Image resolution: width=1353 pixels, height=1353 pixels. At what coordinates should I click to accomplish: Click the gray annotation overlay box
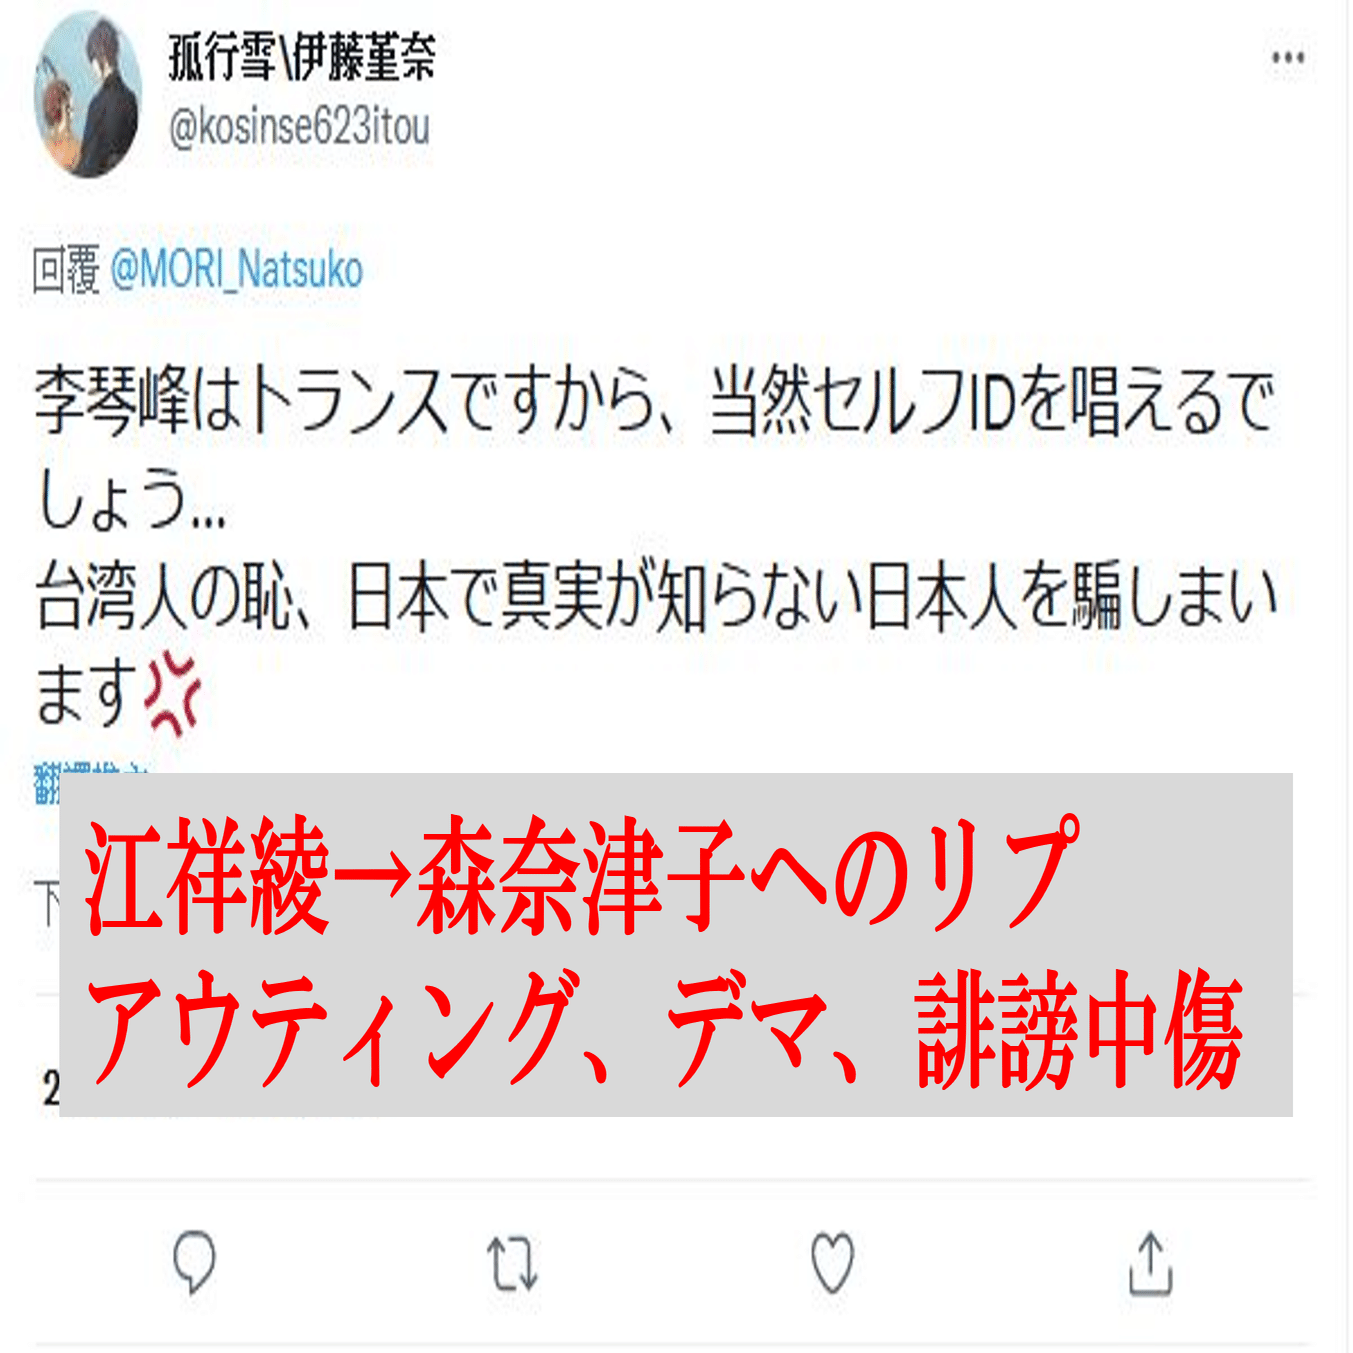coord(676,944)
